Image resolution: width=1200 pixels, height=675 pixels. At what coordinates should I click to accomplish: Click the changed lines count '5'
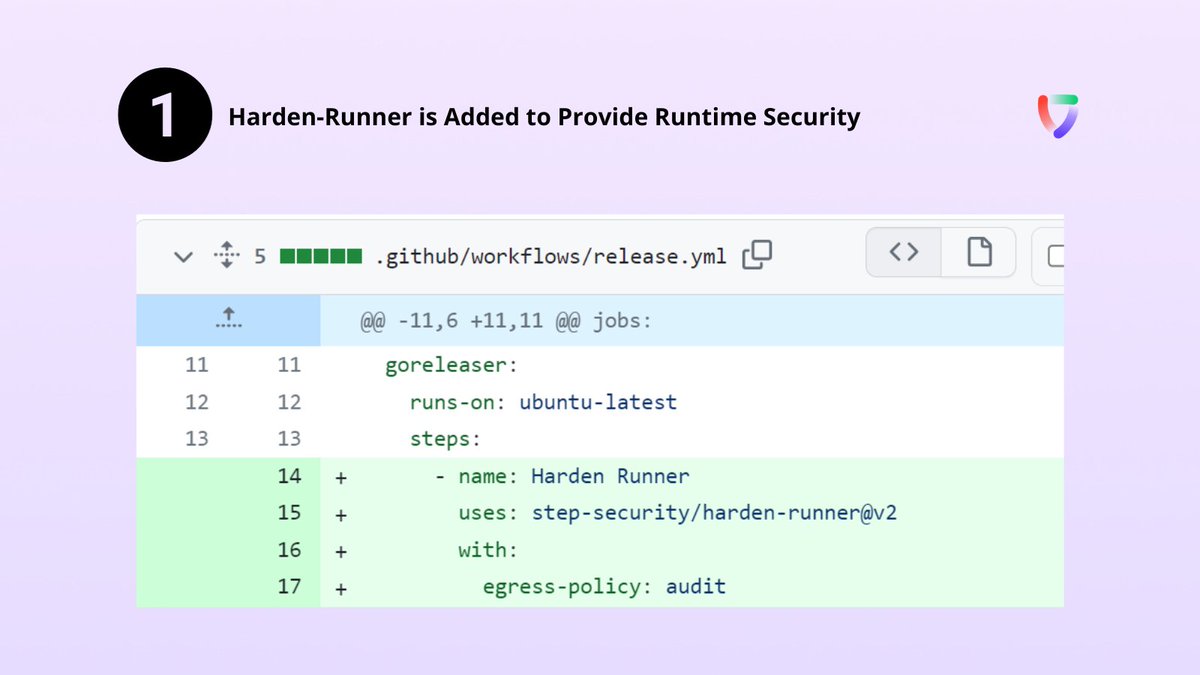(x=259, y=256)
